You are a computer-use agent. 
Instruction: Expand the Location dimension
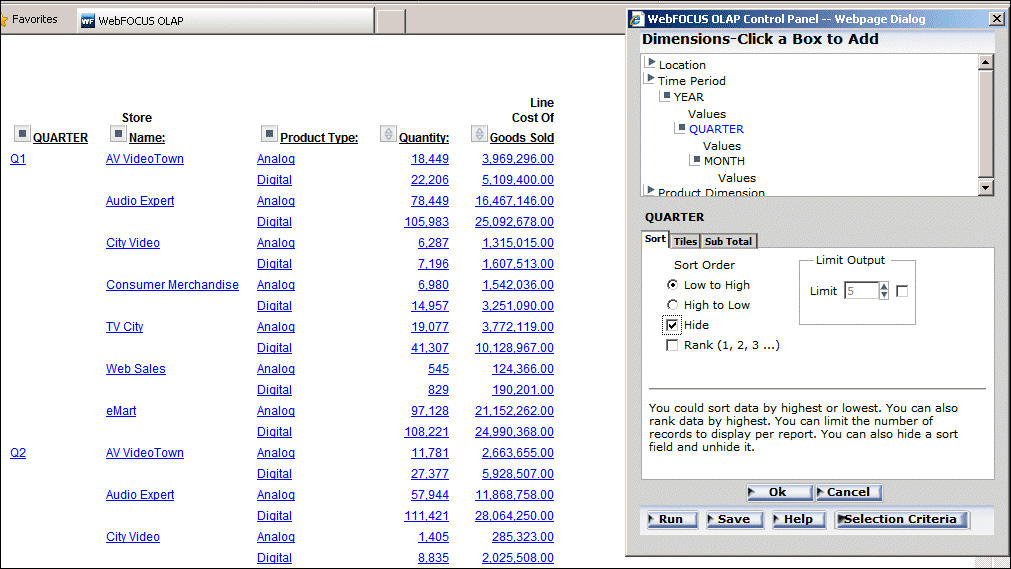651,63
